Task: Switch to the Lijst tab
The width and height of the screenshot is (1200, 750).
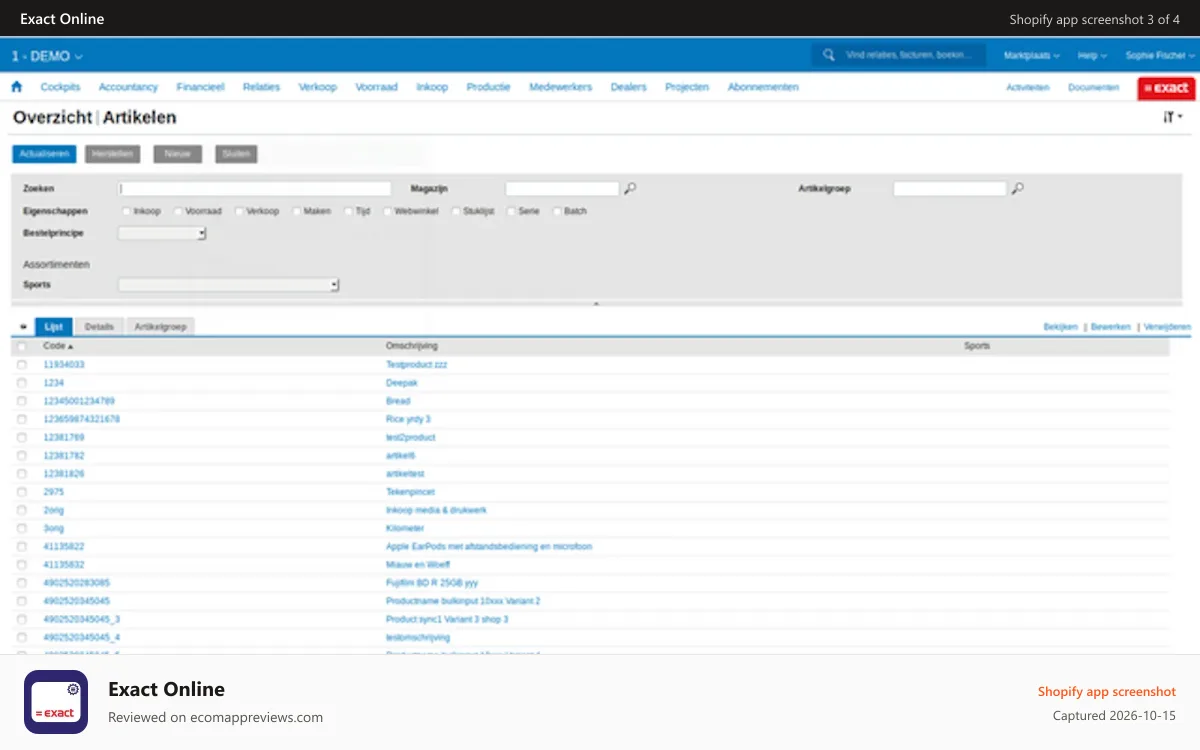Action: click(54, 327)
